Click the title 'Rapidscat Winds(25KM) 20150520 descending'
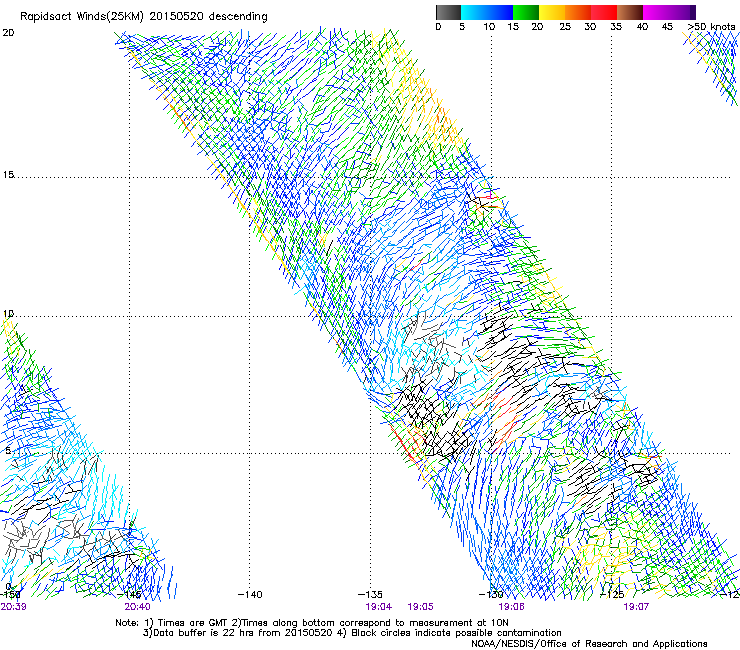This screenshot has width=740, height=650. tap(143, 17)
